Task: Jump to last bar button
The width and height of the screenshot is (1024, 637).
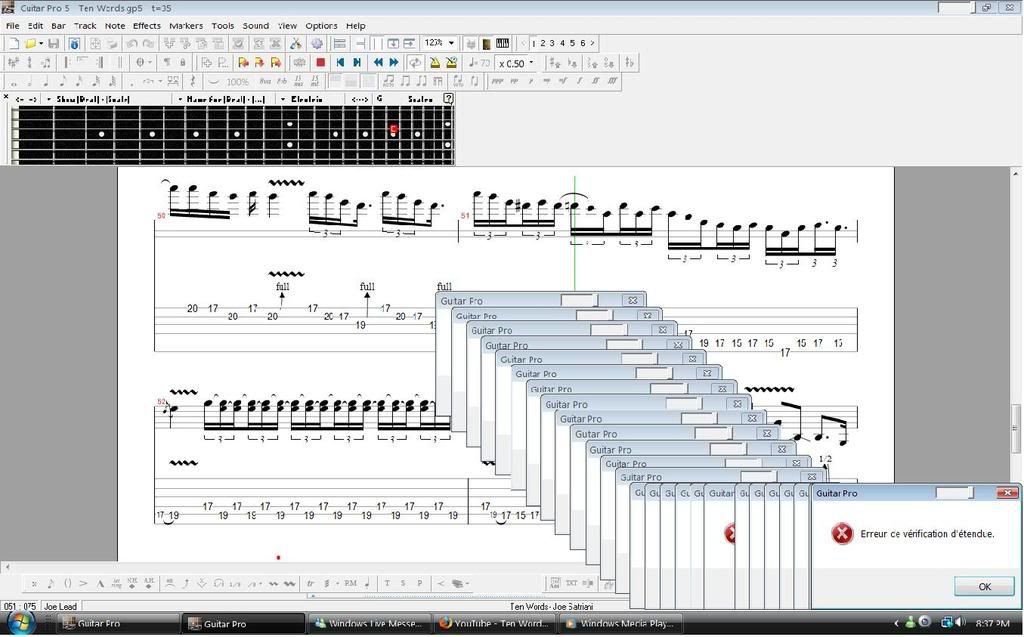Action: (x=357, y=63)
